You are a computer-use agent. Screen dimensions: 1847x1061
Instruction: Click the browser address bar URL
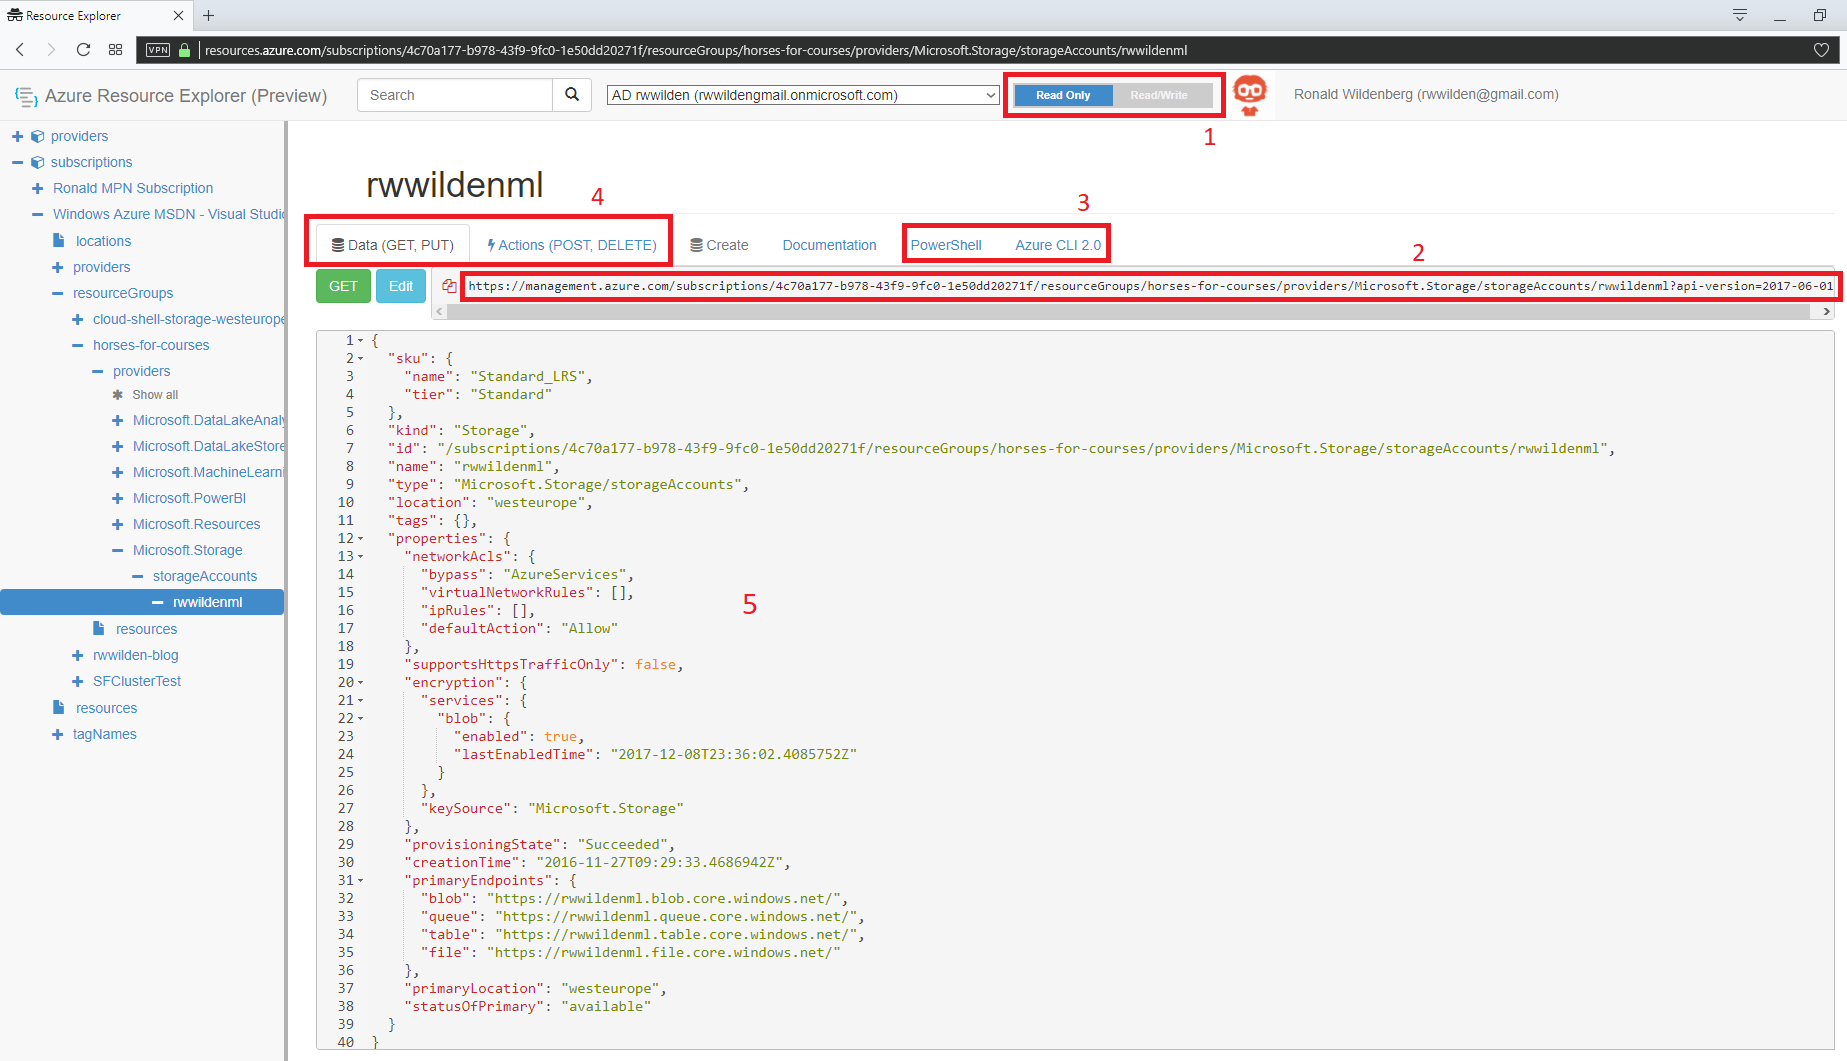(696, 50)
